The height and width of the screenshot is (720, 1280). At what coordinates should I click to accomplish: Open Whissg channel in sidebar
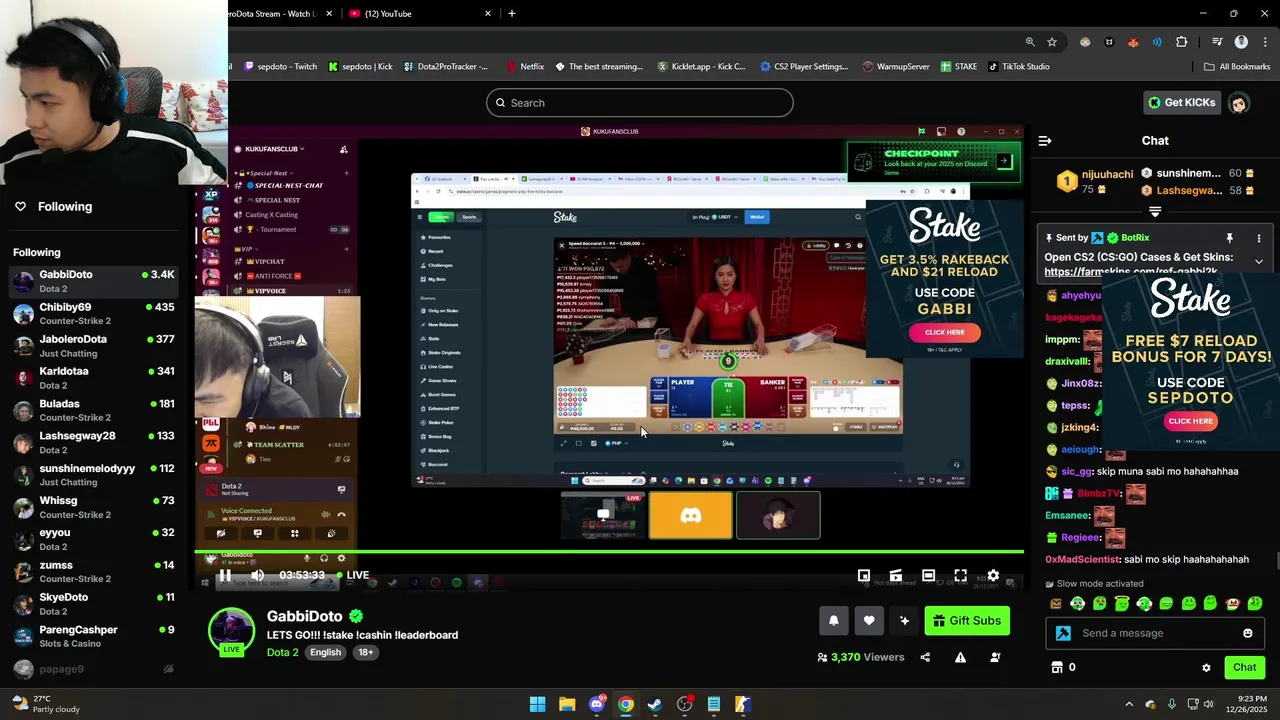[94, 506]
